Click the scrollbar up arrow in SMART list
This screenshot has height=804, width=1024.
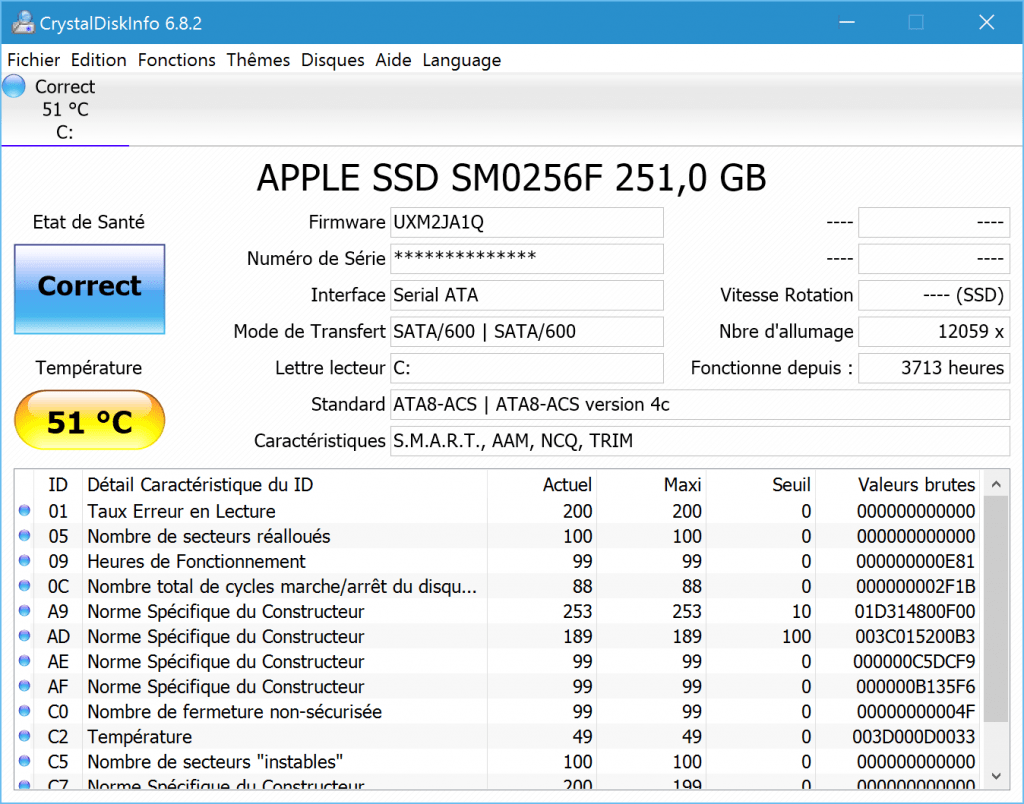(996, 484)
